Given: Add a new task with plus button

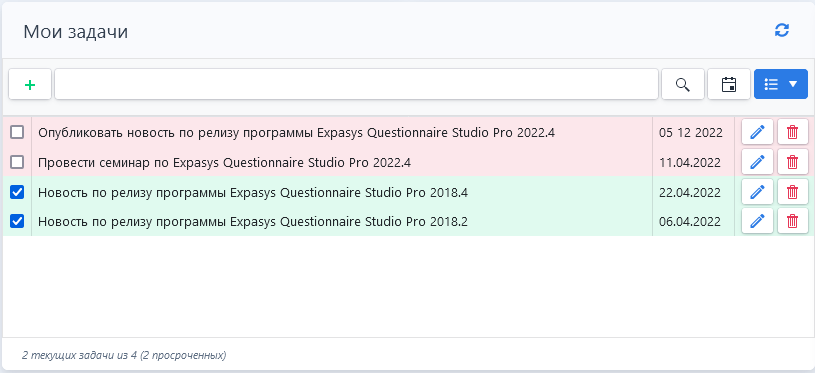Looking at the screenshot, I should 30,84.
